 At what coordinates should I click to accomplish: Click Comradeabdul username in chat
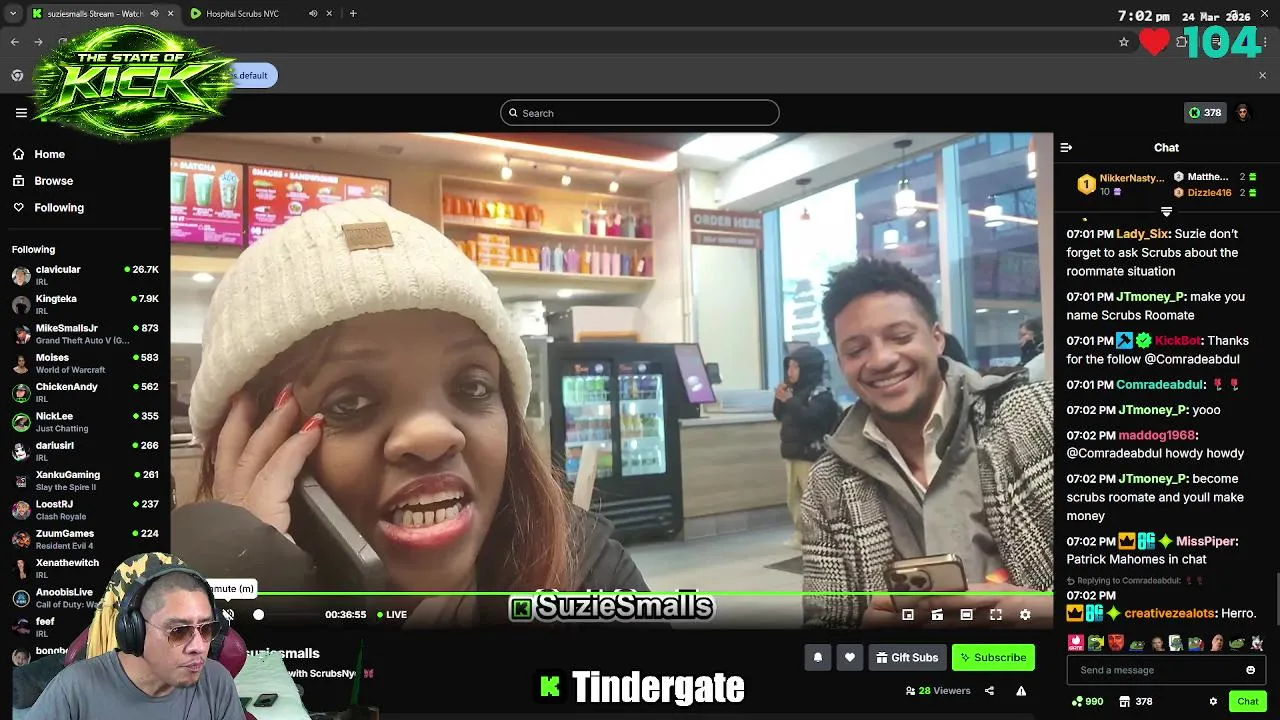pyautogui.click(x=1160, y=384)
